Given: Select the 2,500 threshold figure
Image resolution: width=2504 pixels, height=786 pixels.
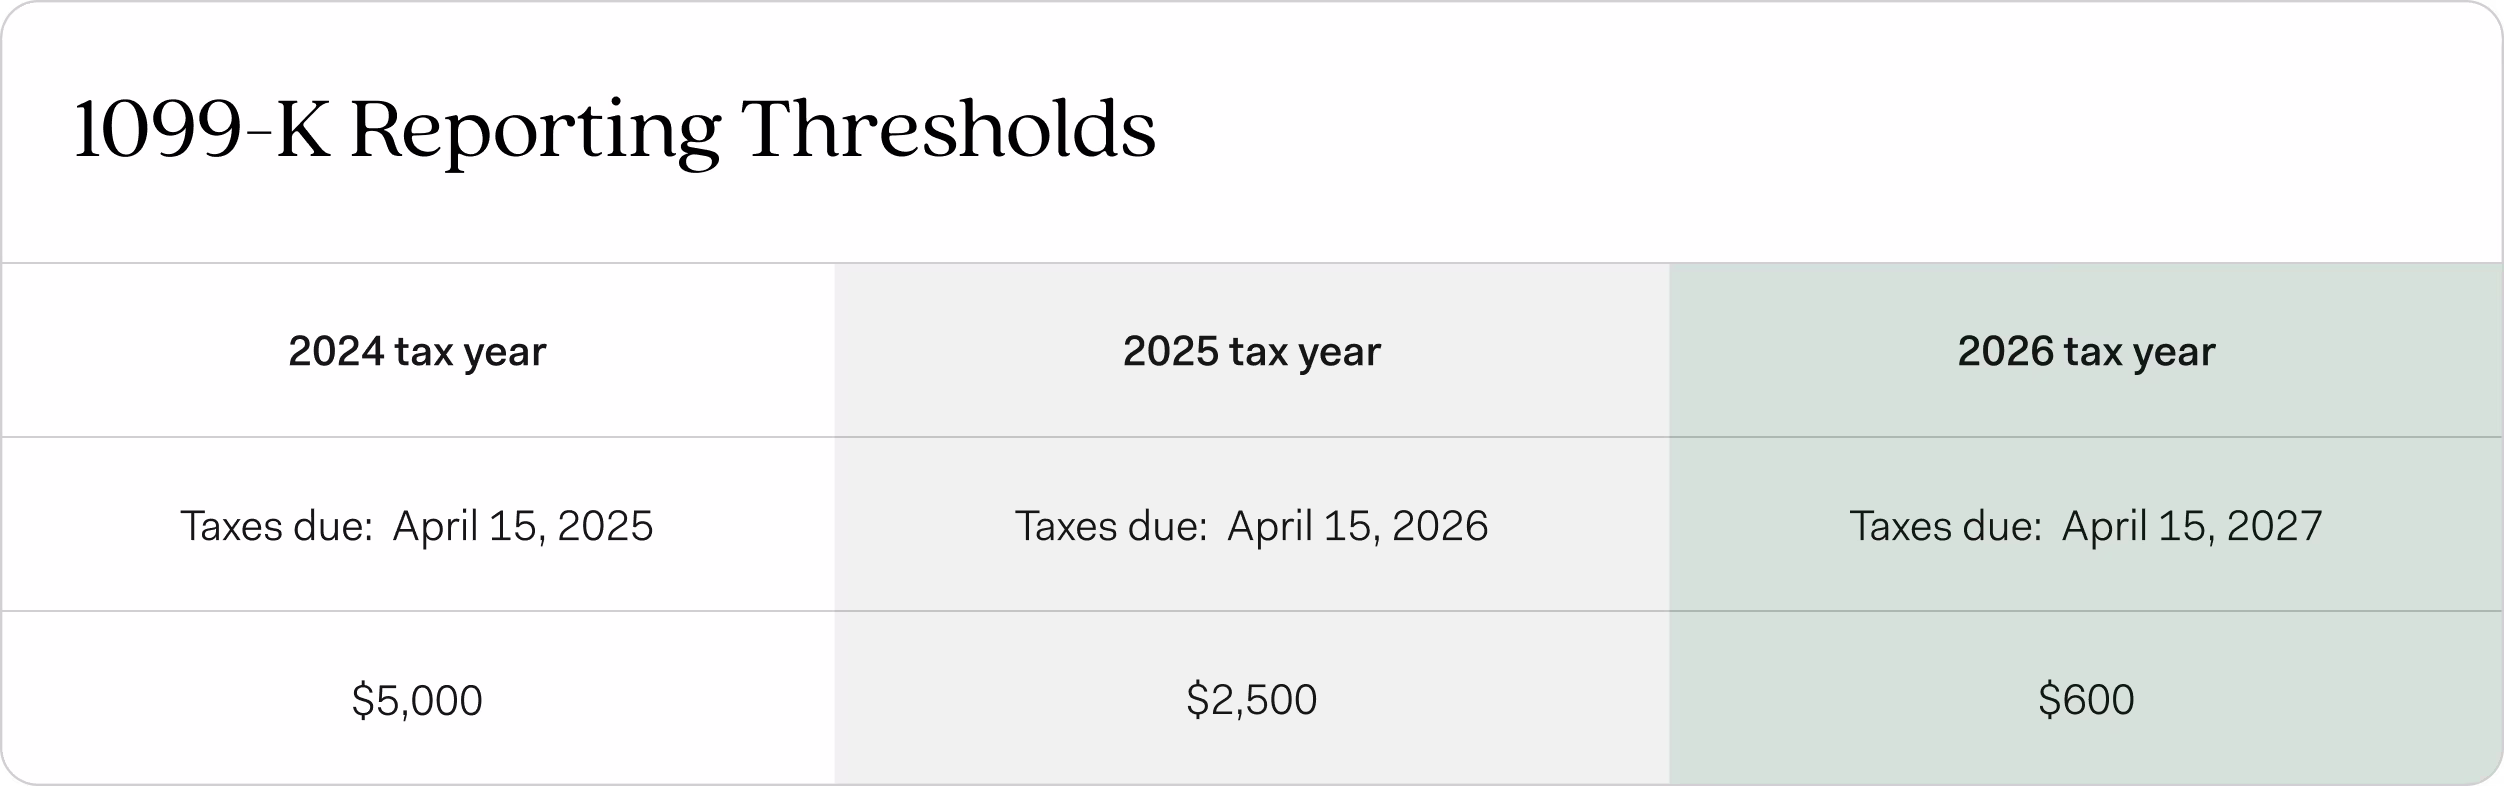Looking at the screenshot, I should [1263, 700].
